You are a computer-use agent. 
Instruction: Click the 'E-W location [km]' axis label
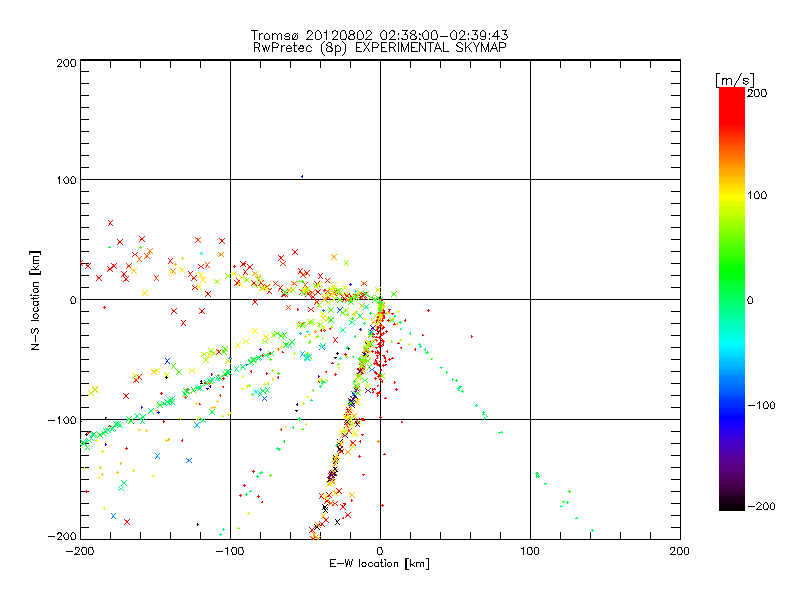[379, 563]
